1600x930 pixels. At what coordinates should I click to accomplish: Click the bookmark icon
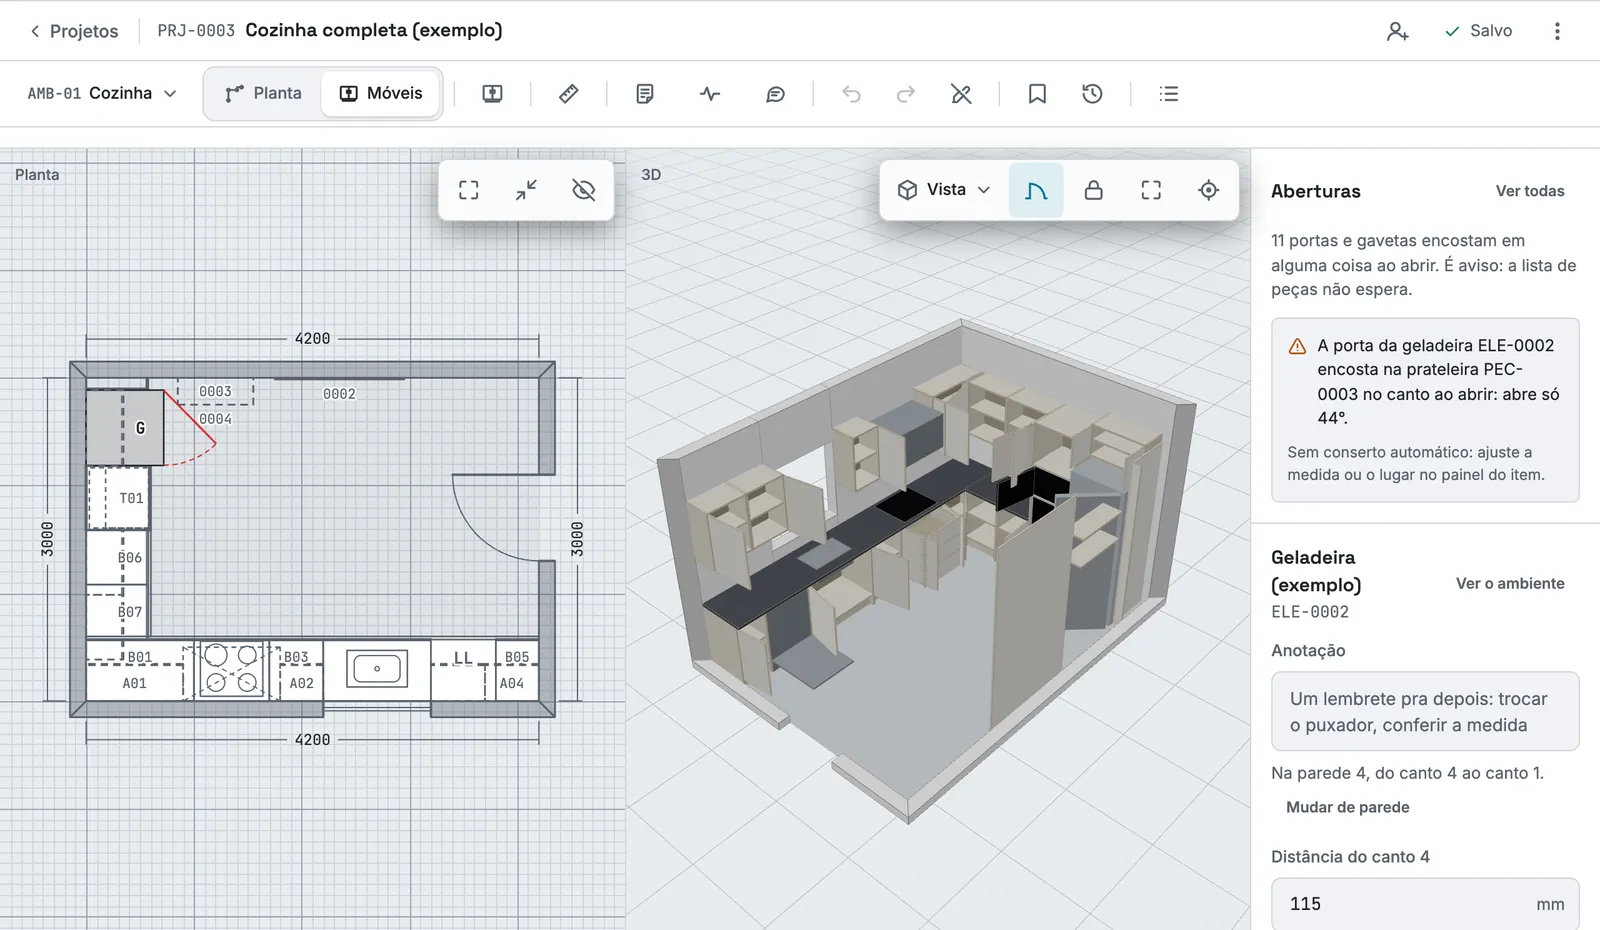1037,93
